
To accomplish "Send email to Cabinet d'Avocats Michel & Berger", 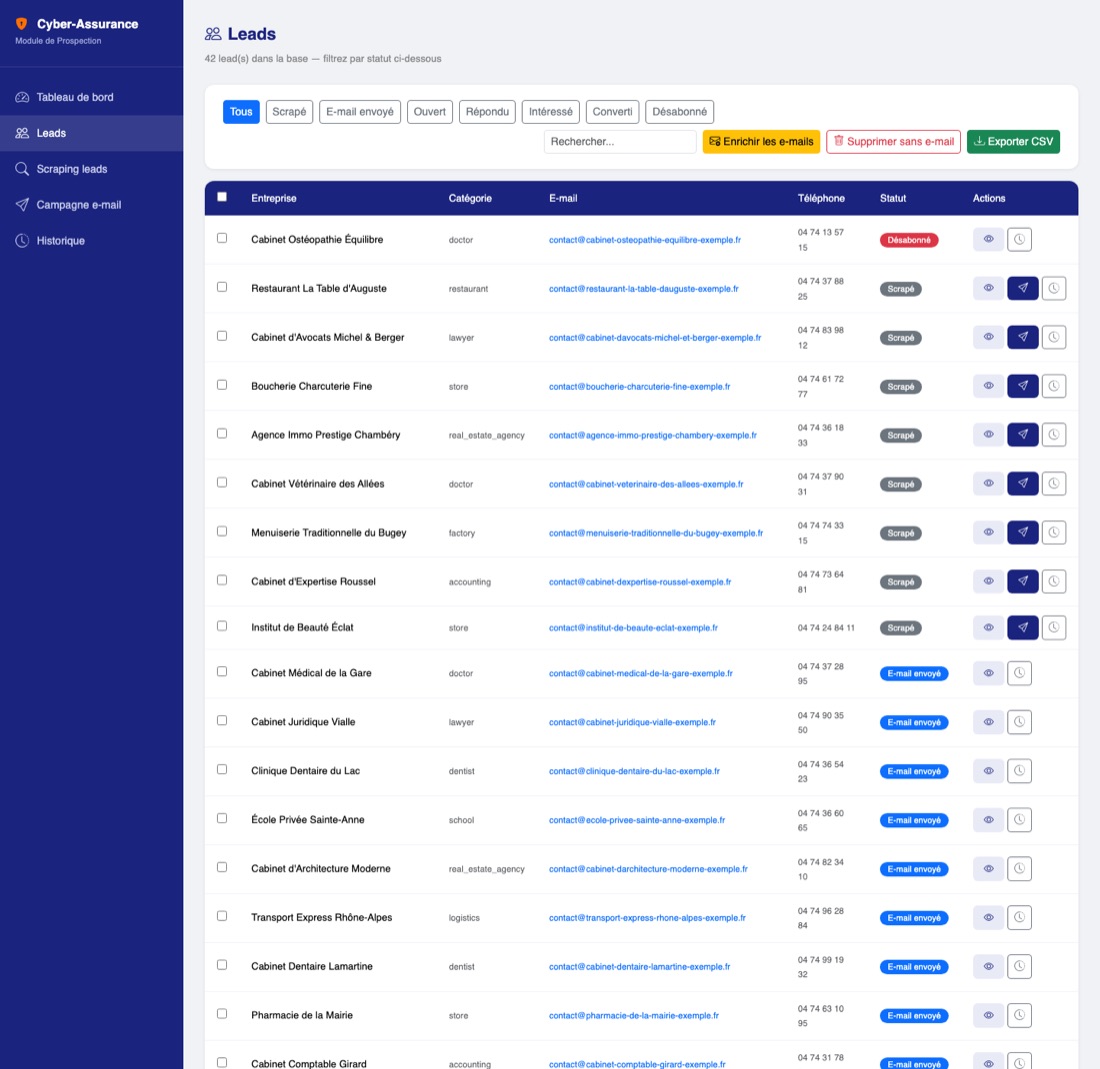I will pyautogui.click(x=1023, y=337).
